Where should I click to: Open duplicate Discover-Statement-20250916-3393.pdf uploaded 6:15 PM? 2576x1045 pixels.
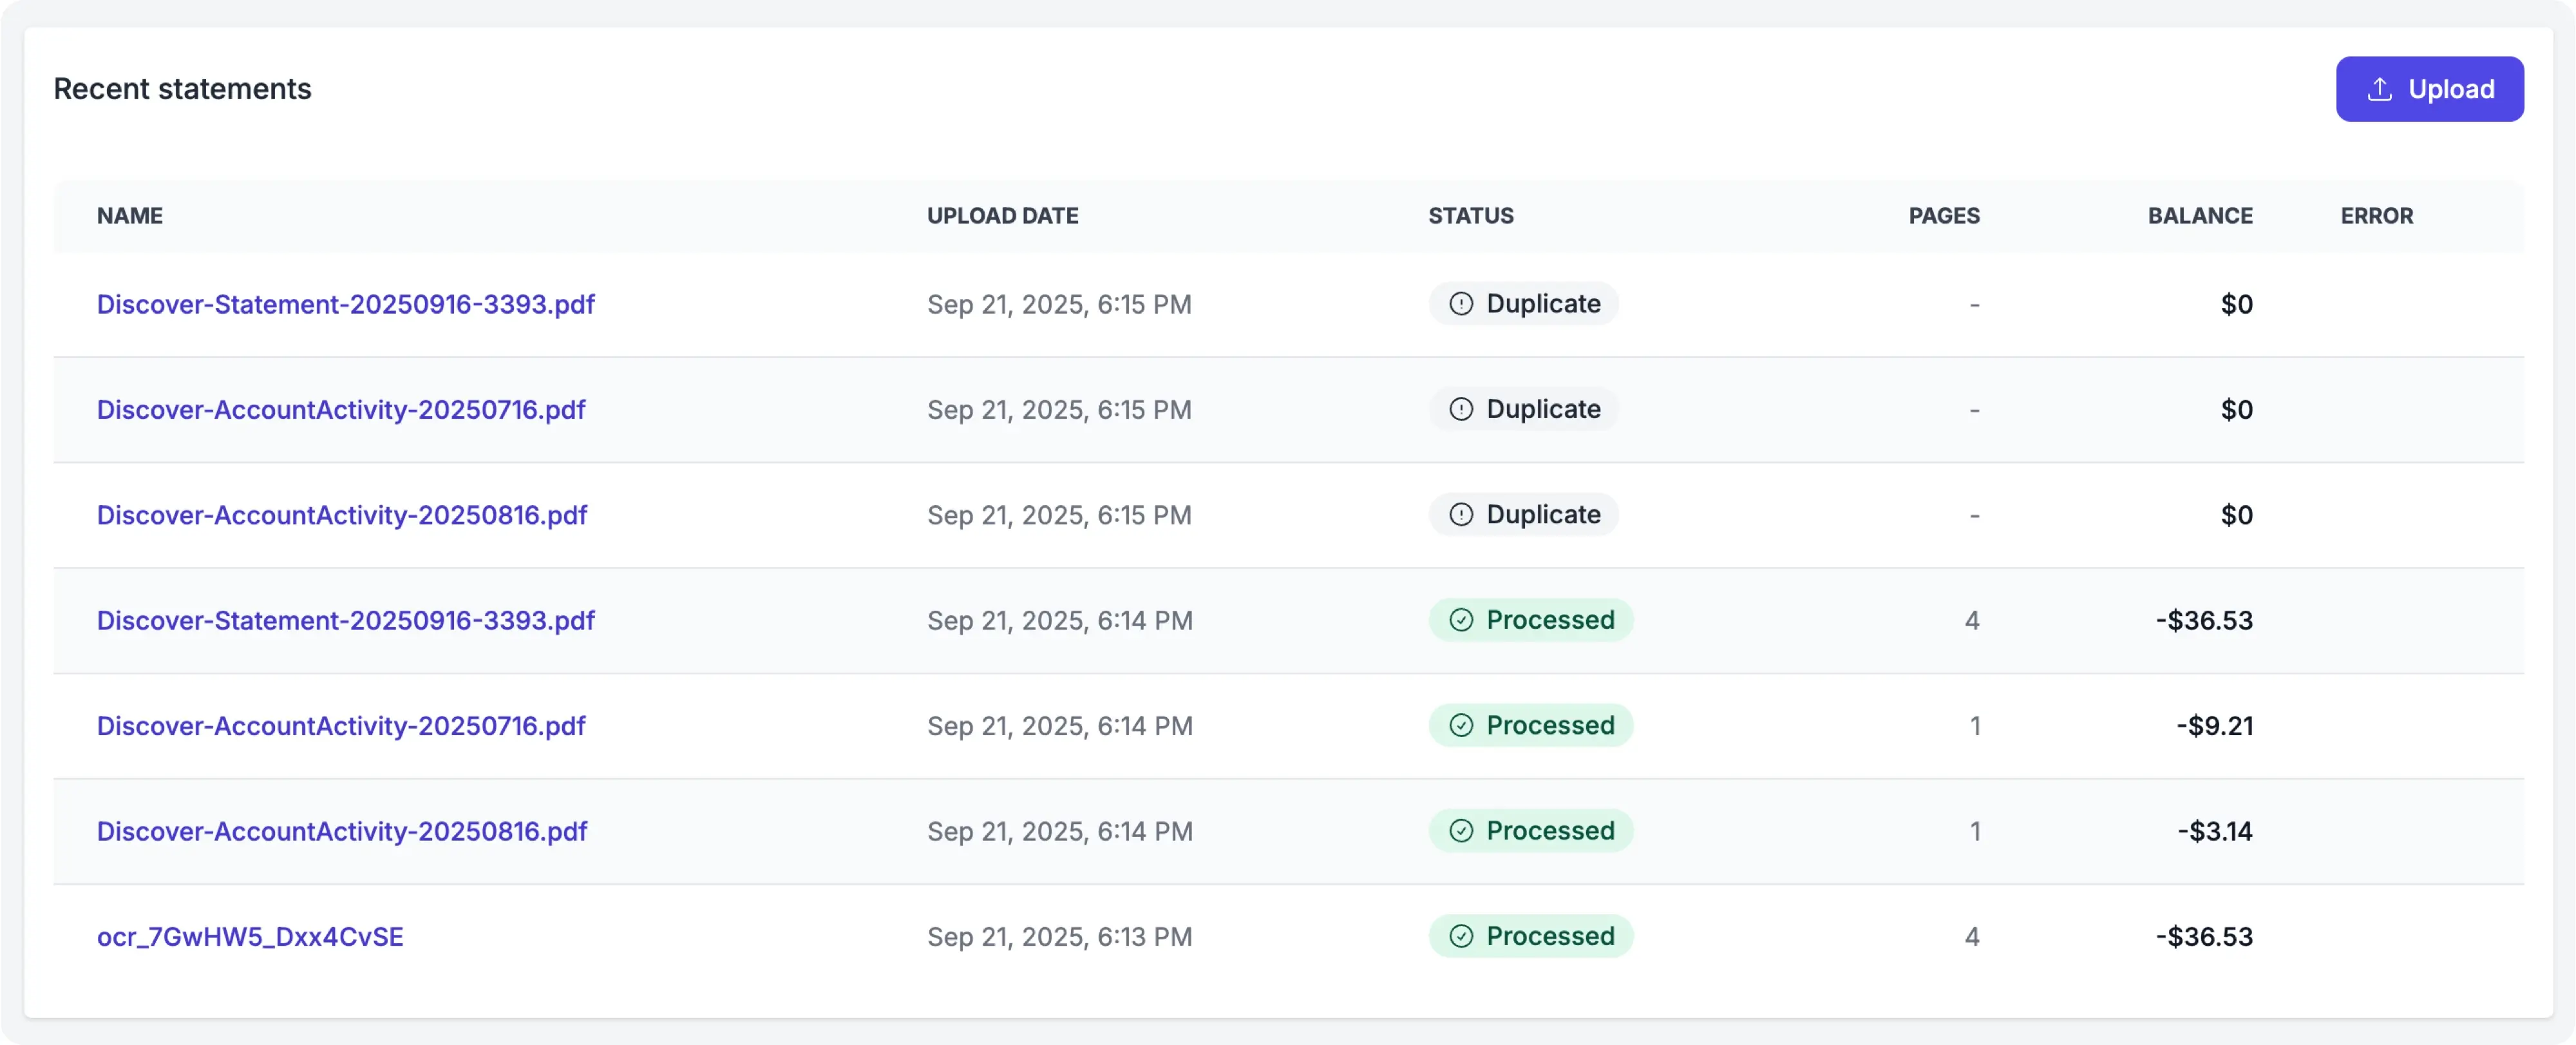pyautogui.click(x=345, y=304)
